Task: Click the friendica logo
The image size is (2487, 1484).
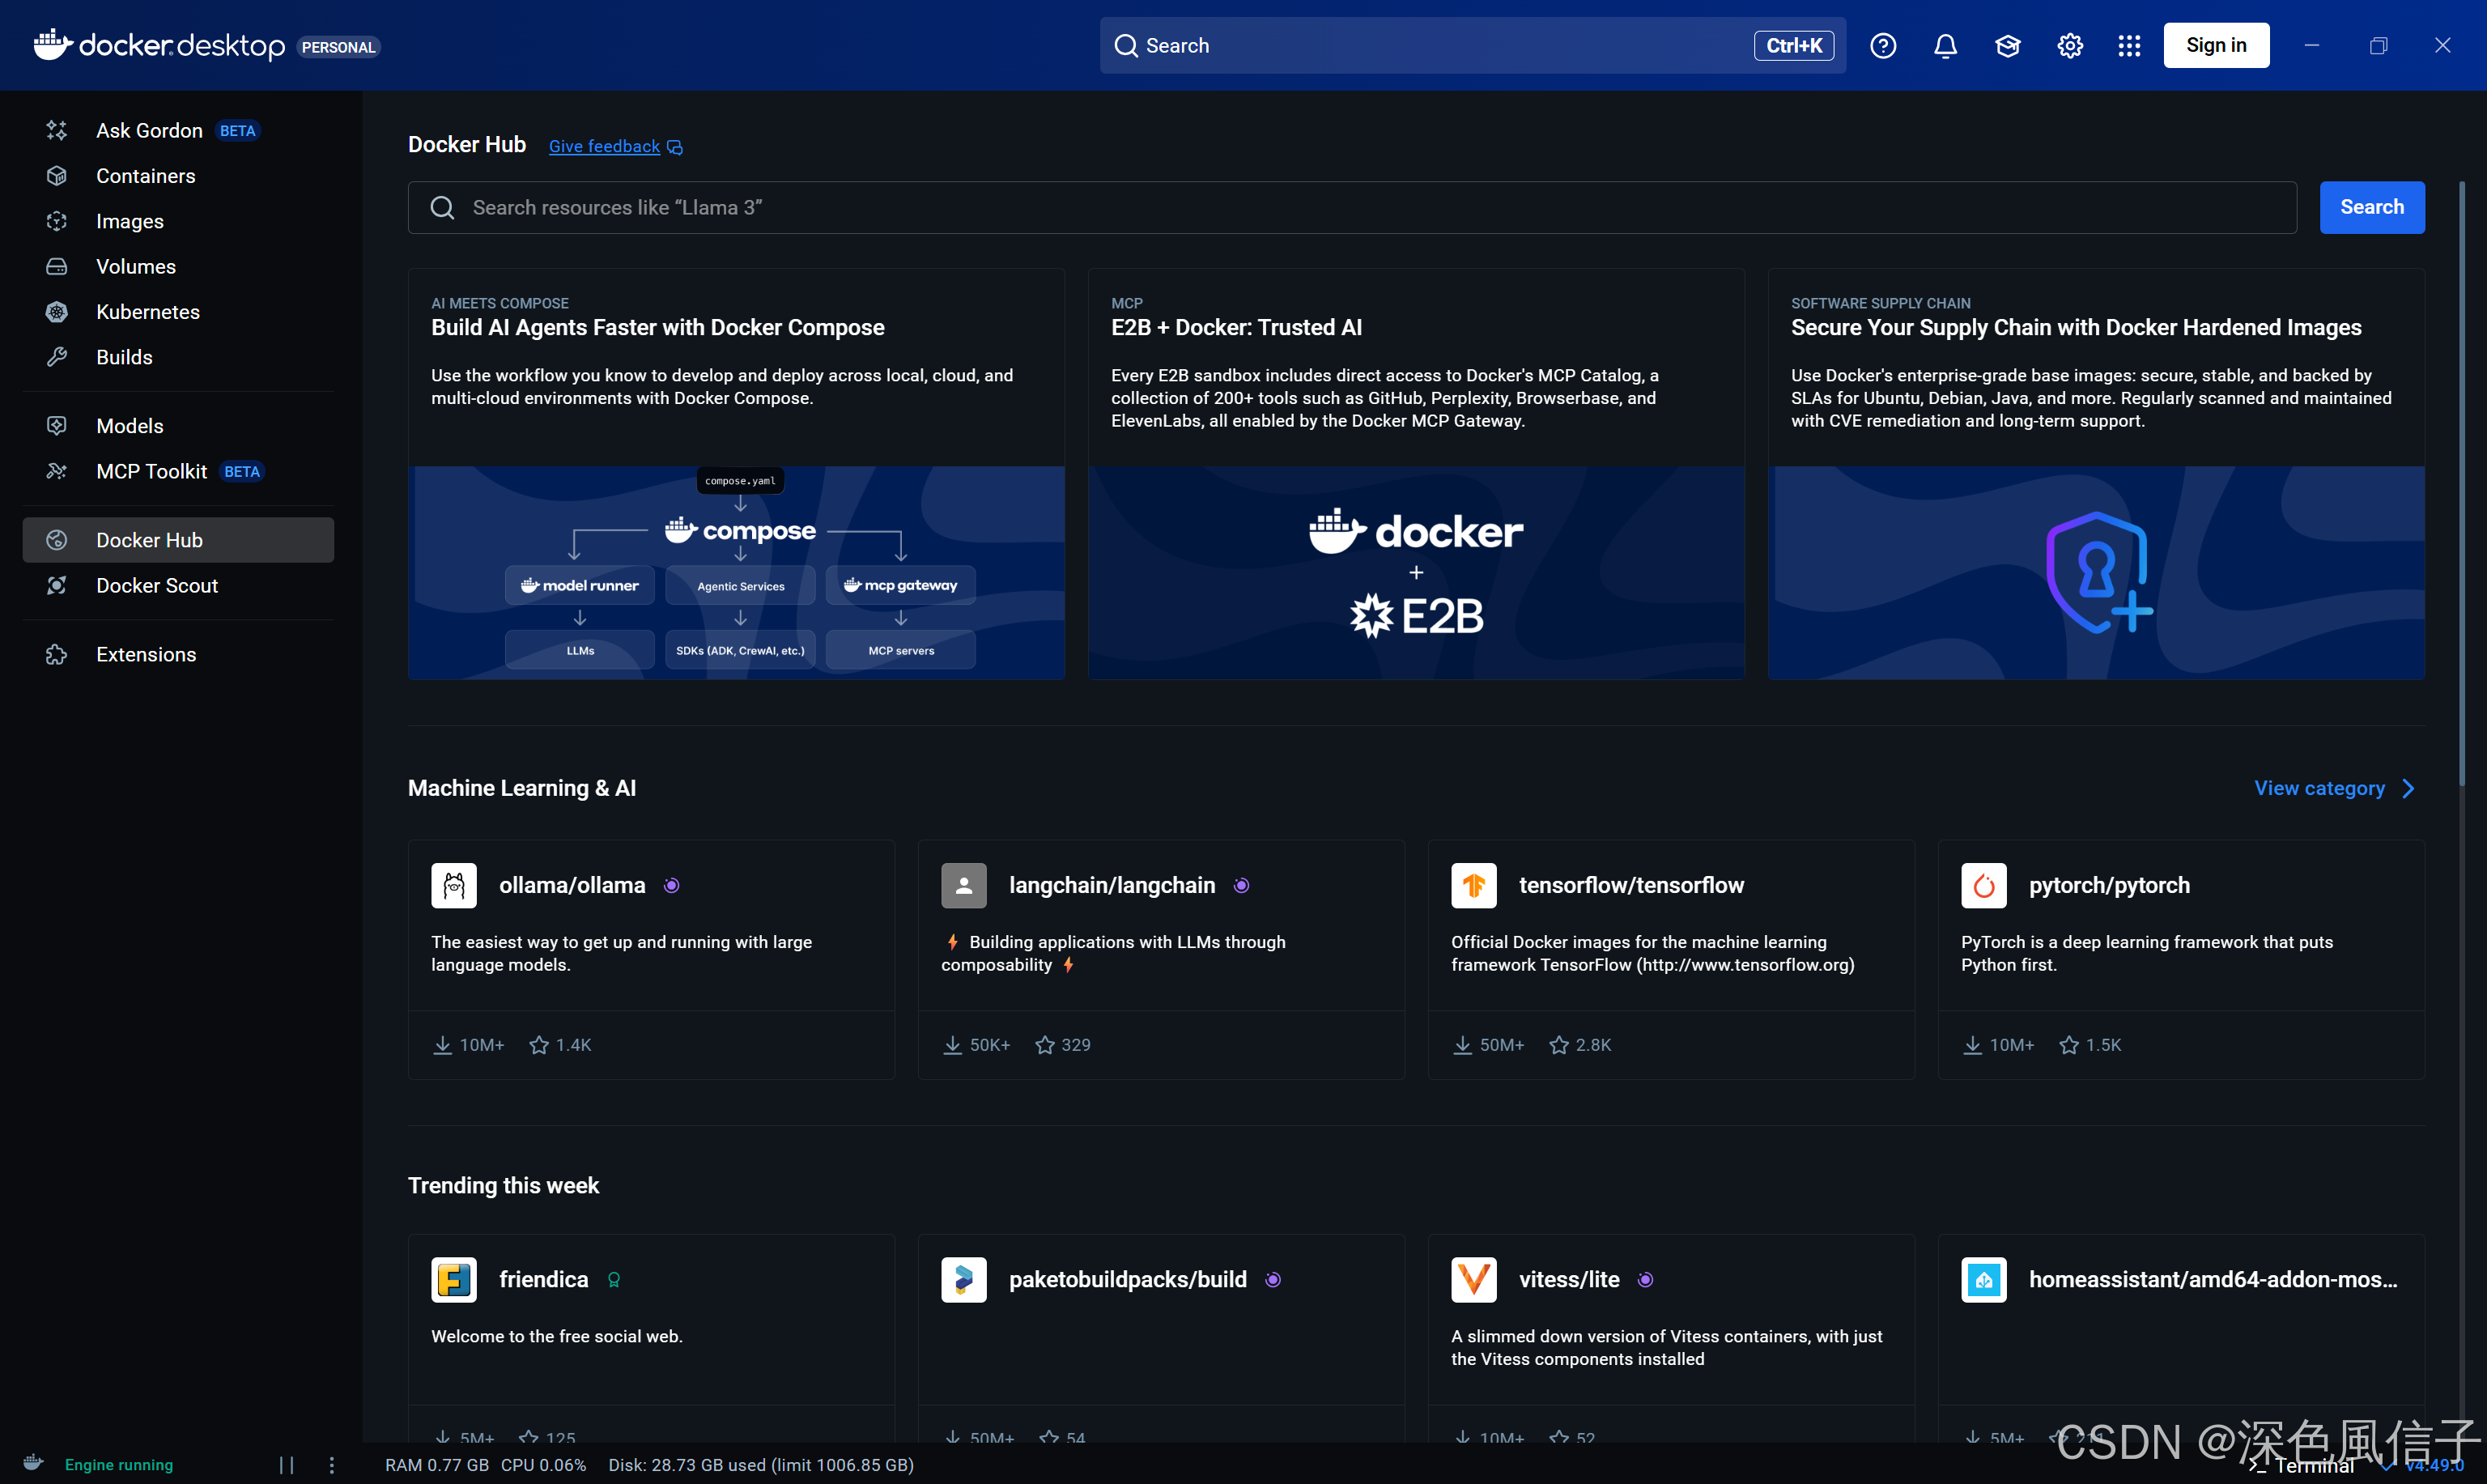Action: click(454, 1279)
